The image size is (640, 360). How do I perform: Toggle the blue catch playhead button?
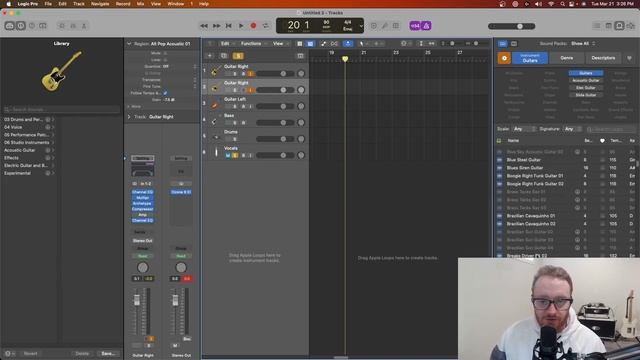348,43
